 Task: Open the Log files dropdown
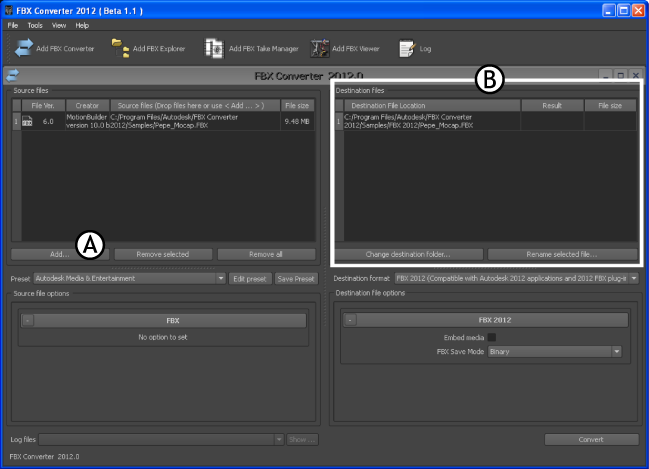pyautogui.click(x=161, y=439)
